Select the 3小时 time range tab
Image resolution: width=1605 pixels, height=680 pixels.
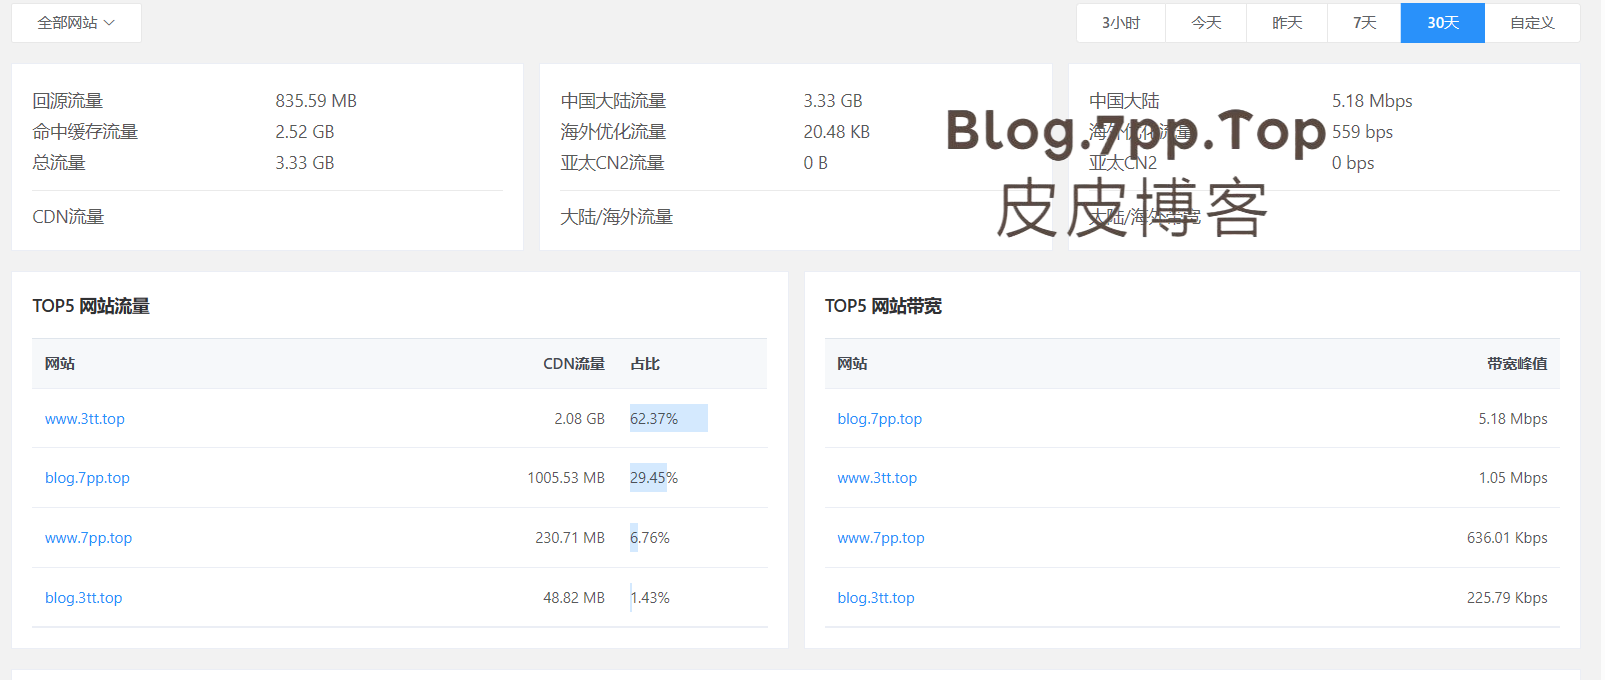pos(1120,23)
